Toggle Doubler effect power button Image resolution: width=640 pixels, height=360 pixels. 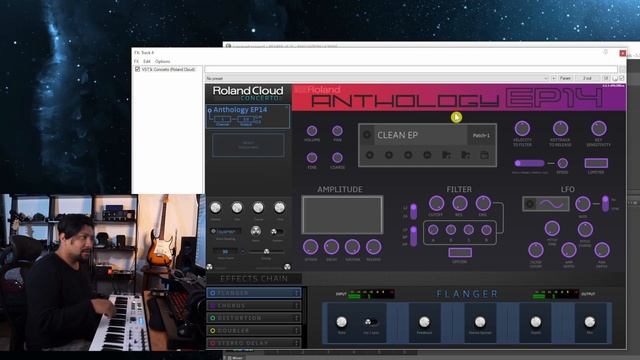[x=212, y=330]
